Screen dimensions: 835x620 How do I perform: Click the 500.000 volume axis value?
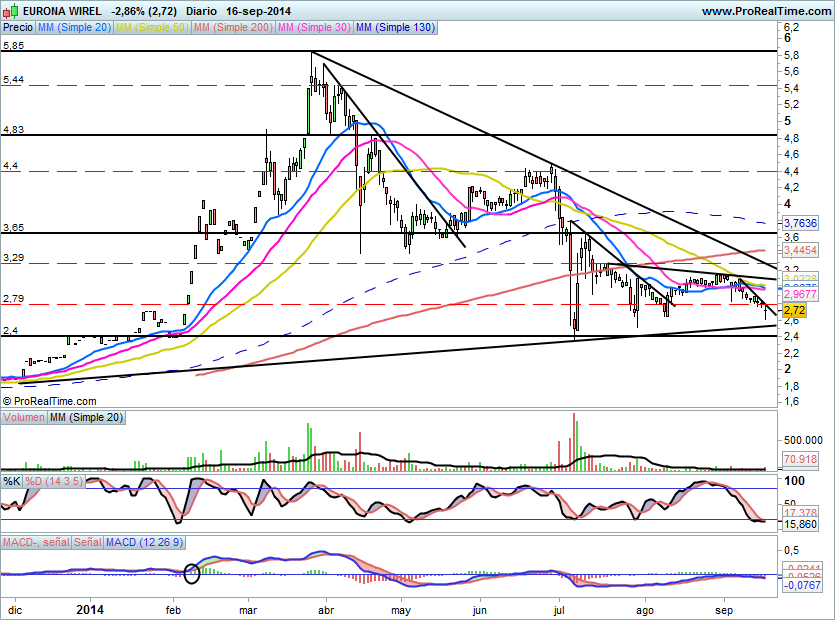803,440
